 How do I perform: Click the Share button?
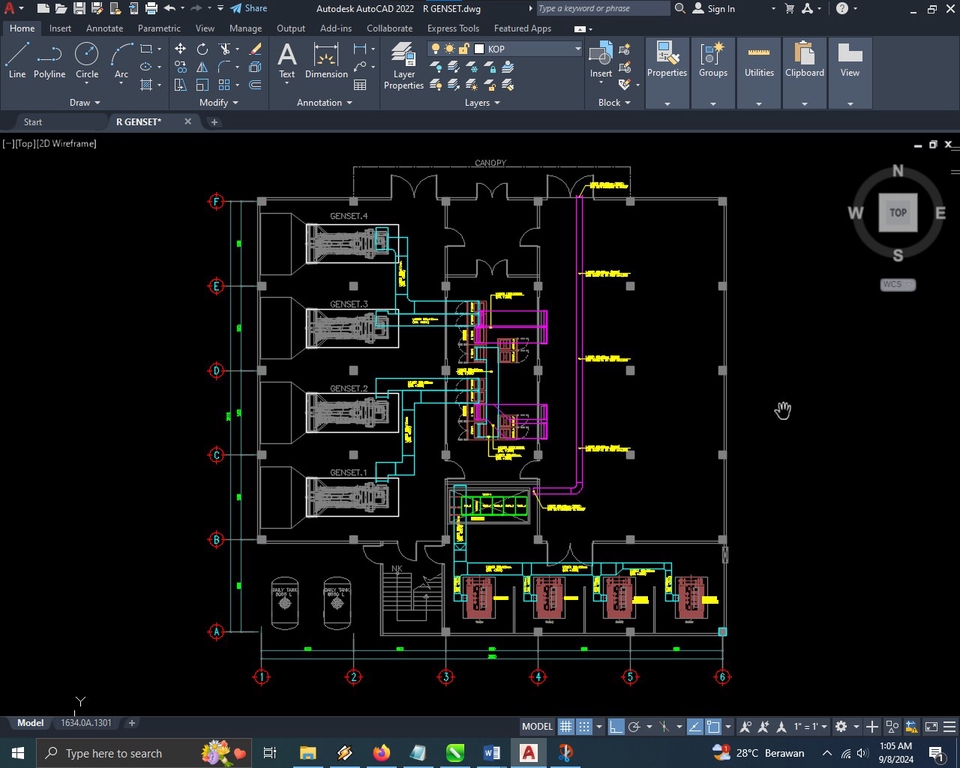point(249,9)
